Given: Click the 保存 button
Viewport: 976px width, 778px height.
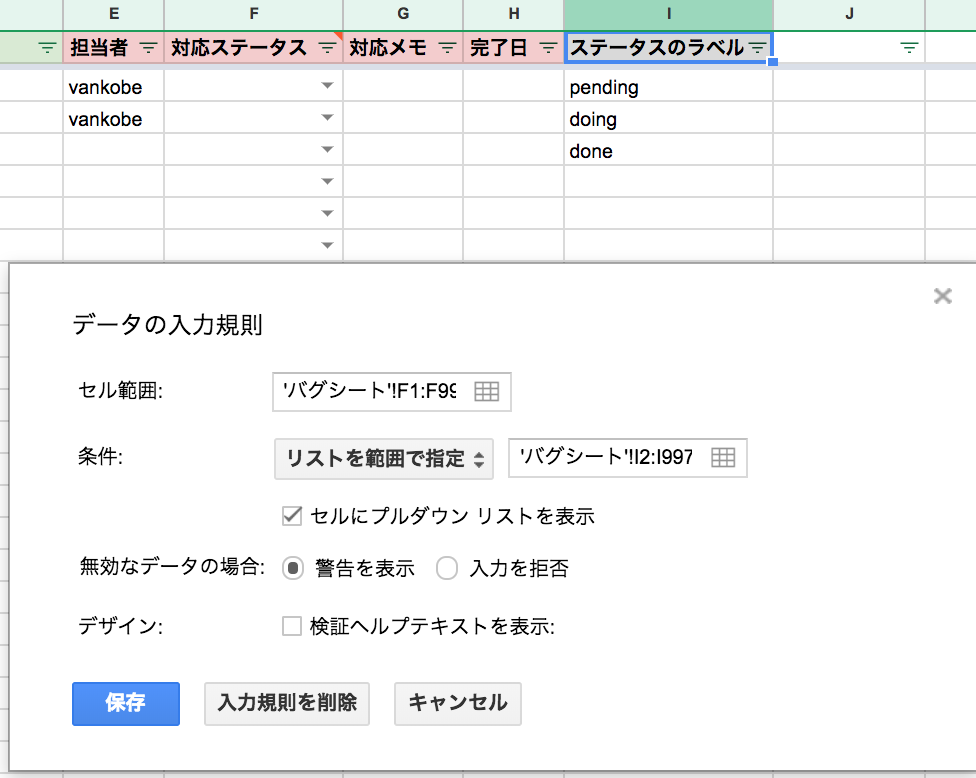Looking at the screenshot, I should tap(125, 703).
